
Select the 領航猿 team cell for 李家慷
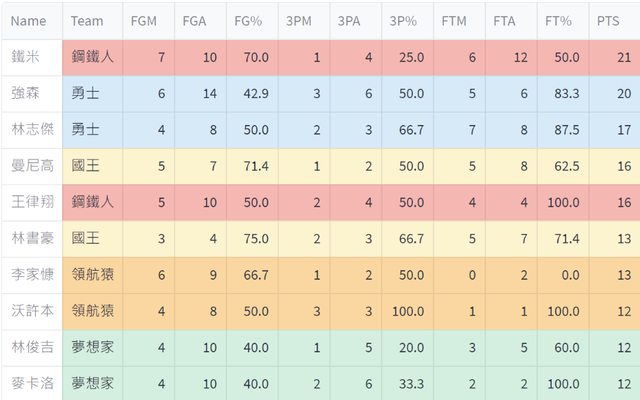pyautogui.click(x=92, y=274)
